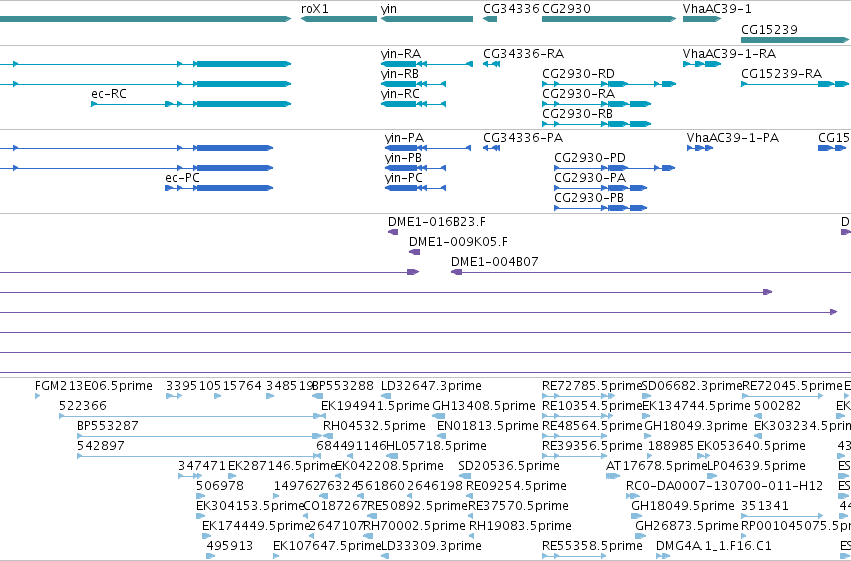This screenshot has width=851, height=561.
Task: Click CG34336-RA transcript label
Action: coord(523,54)
